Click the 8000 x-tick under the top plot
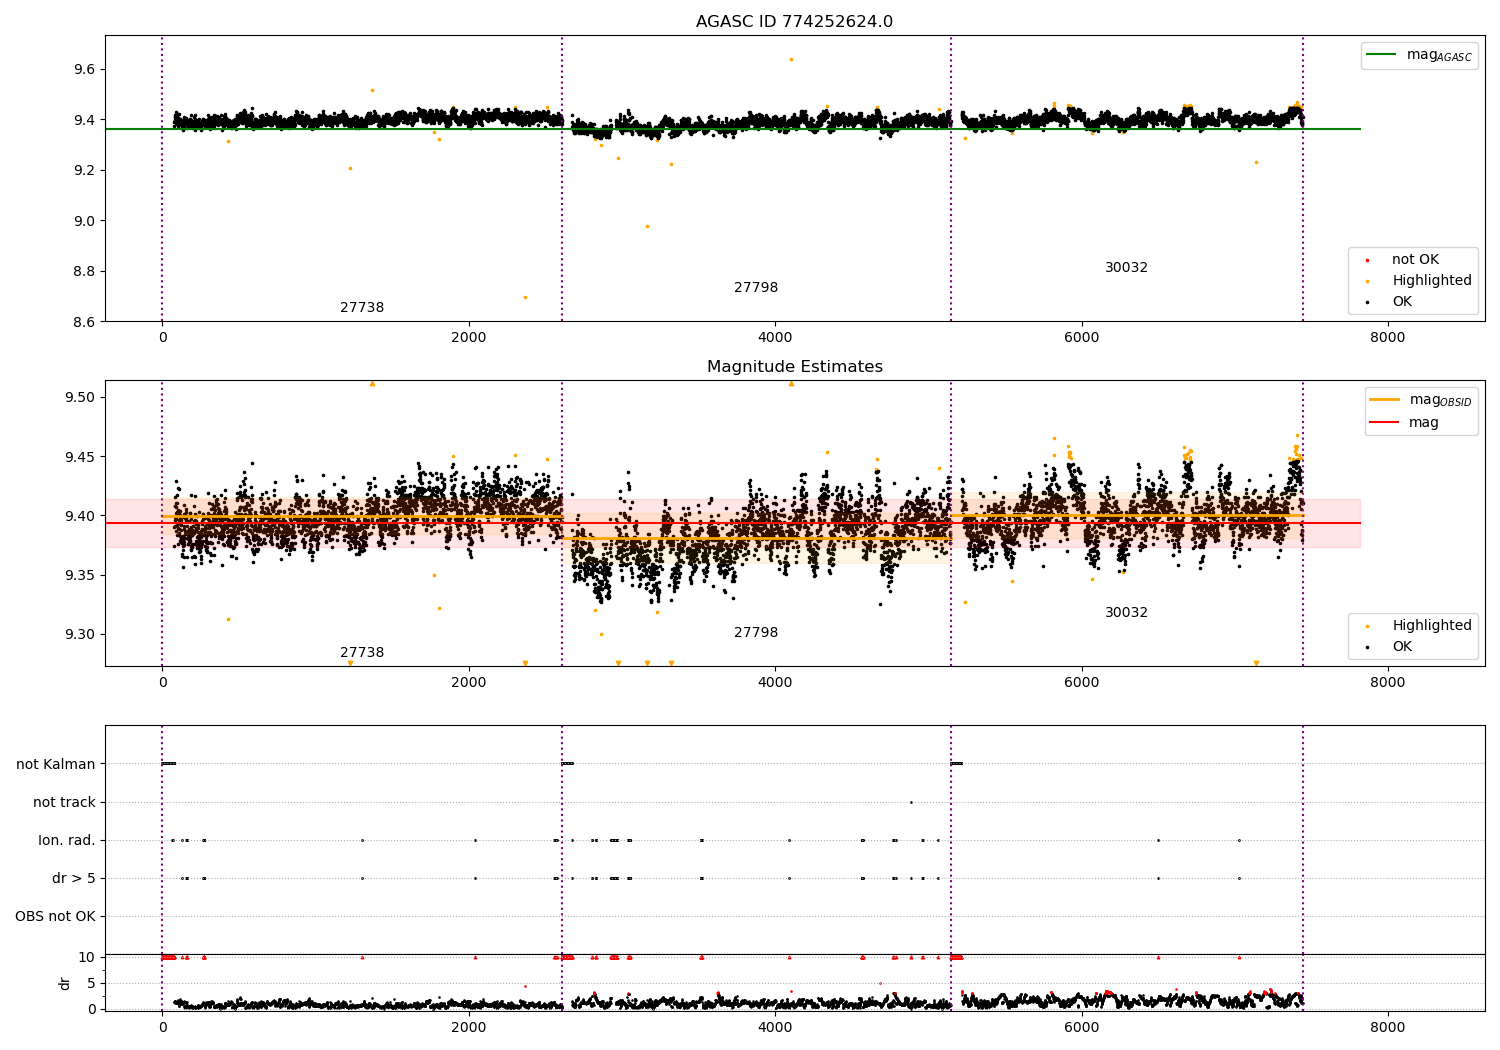The height and width of the screenshot is (1050, 1500). (x=1387, y=338)
